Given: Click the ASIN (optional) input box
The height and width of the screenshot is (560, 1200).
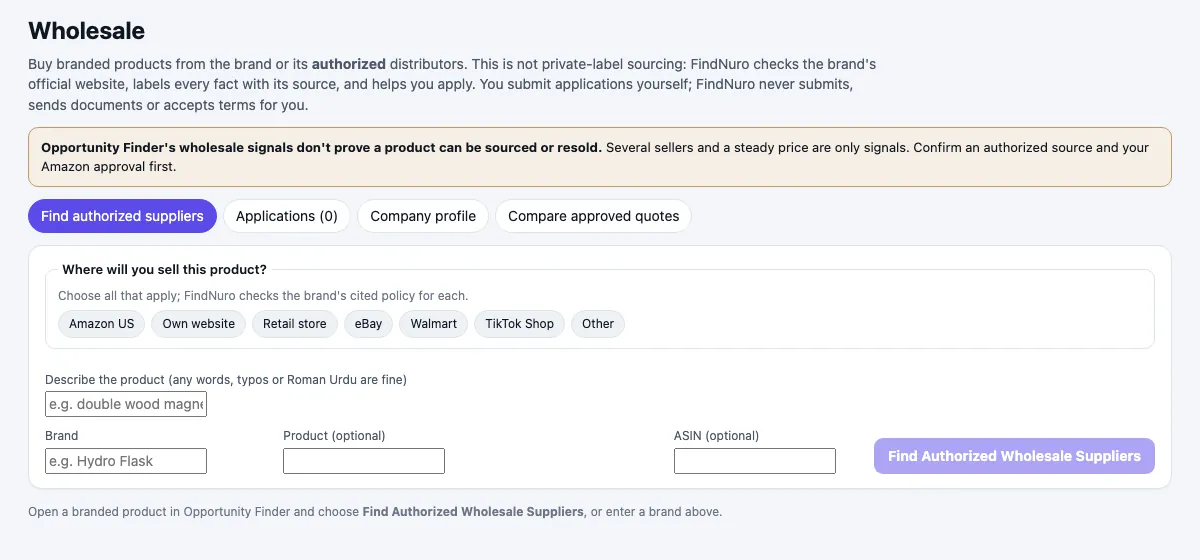Looking at the screenshot, I should point(755,461).
